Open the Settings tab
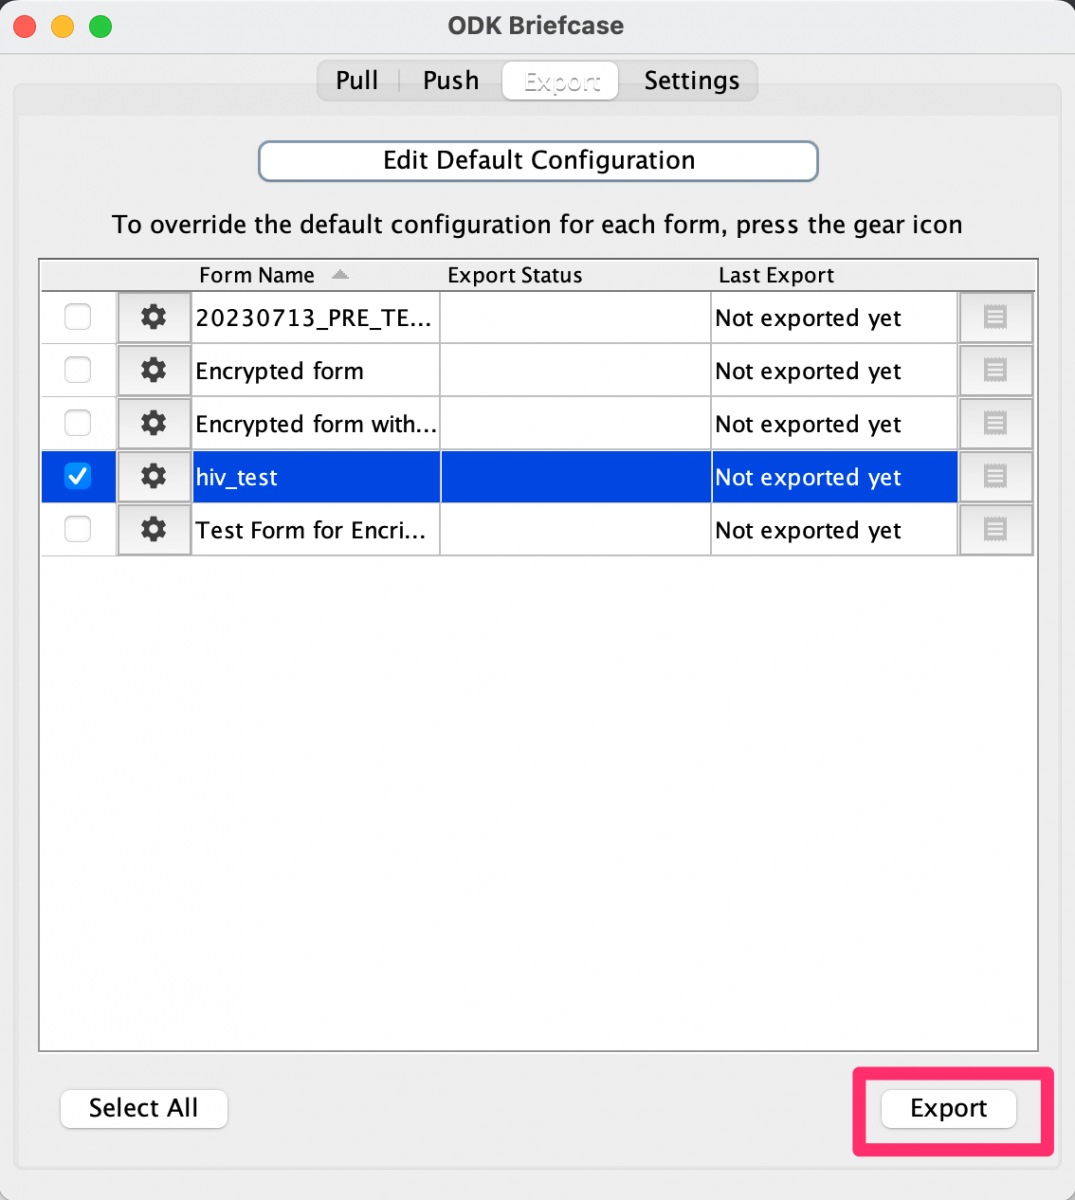 tap(691, 80)
